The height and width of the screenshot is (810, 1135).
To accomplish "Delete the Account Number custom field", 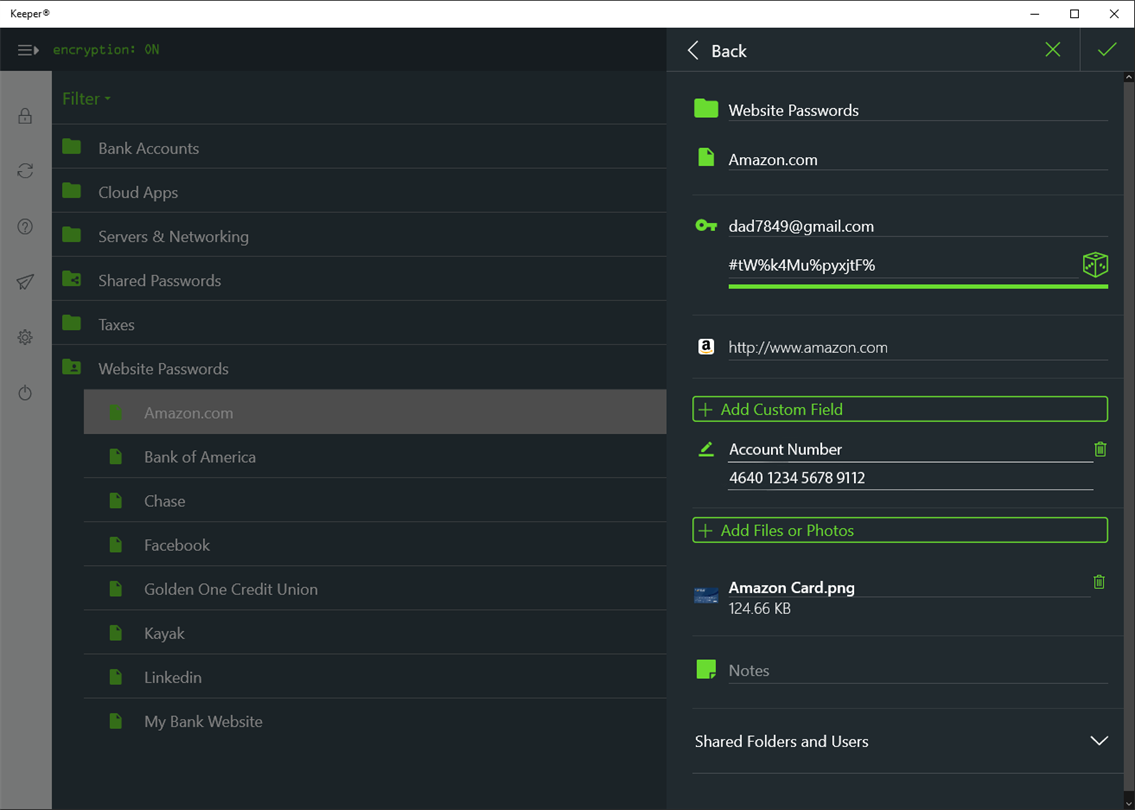I will (1100, 450).
